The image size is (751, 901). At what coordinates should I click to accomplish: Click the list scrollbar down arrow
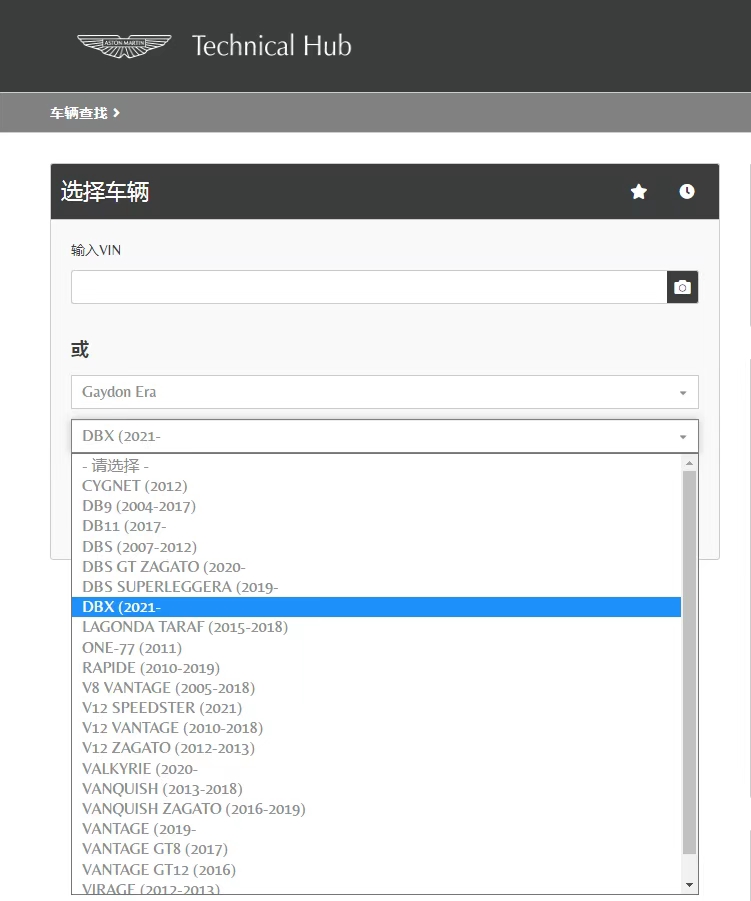(x=689, y=885)
